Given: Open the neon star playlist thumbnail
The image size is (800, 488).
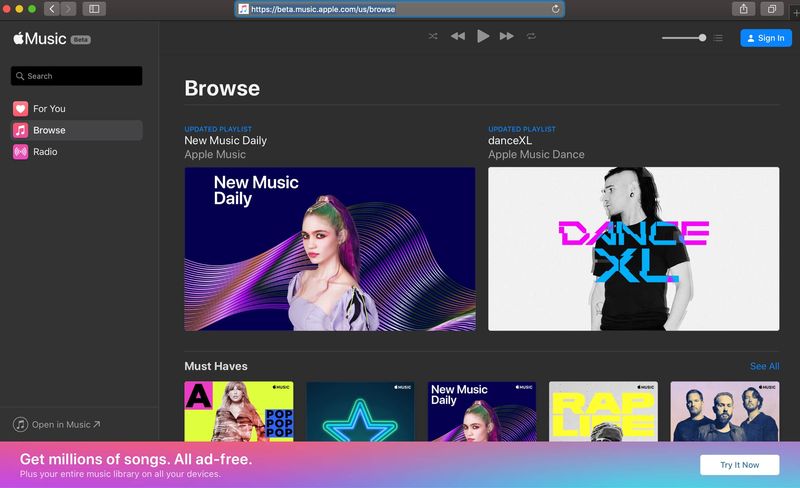Looking at the screenshot, I should (360, 411).
